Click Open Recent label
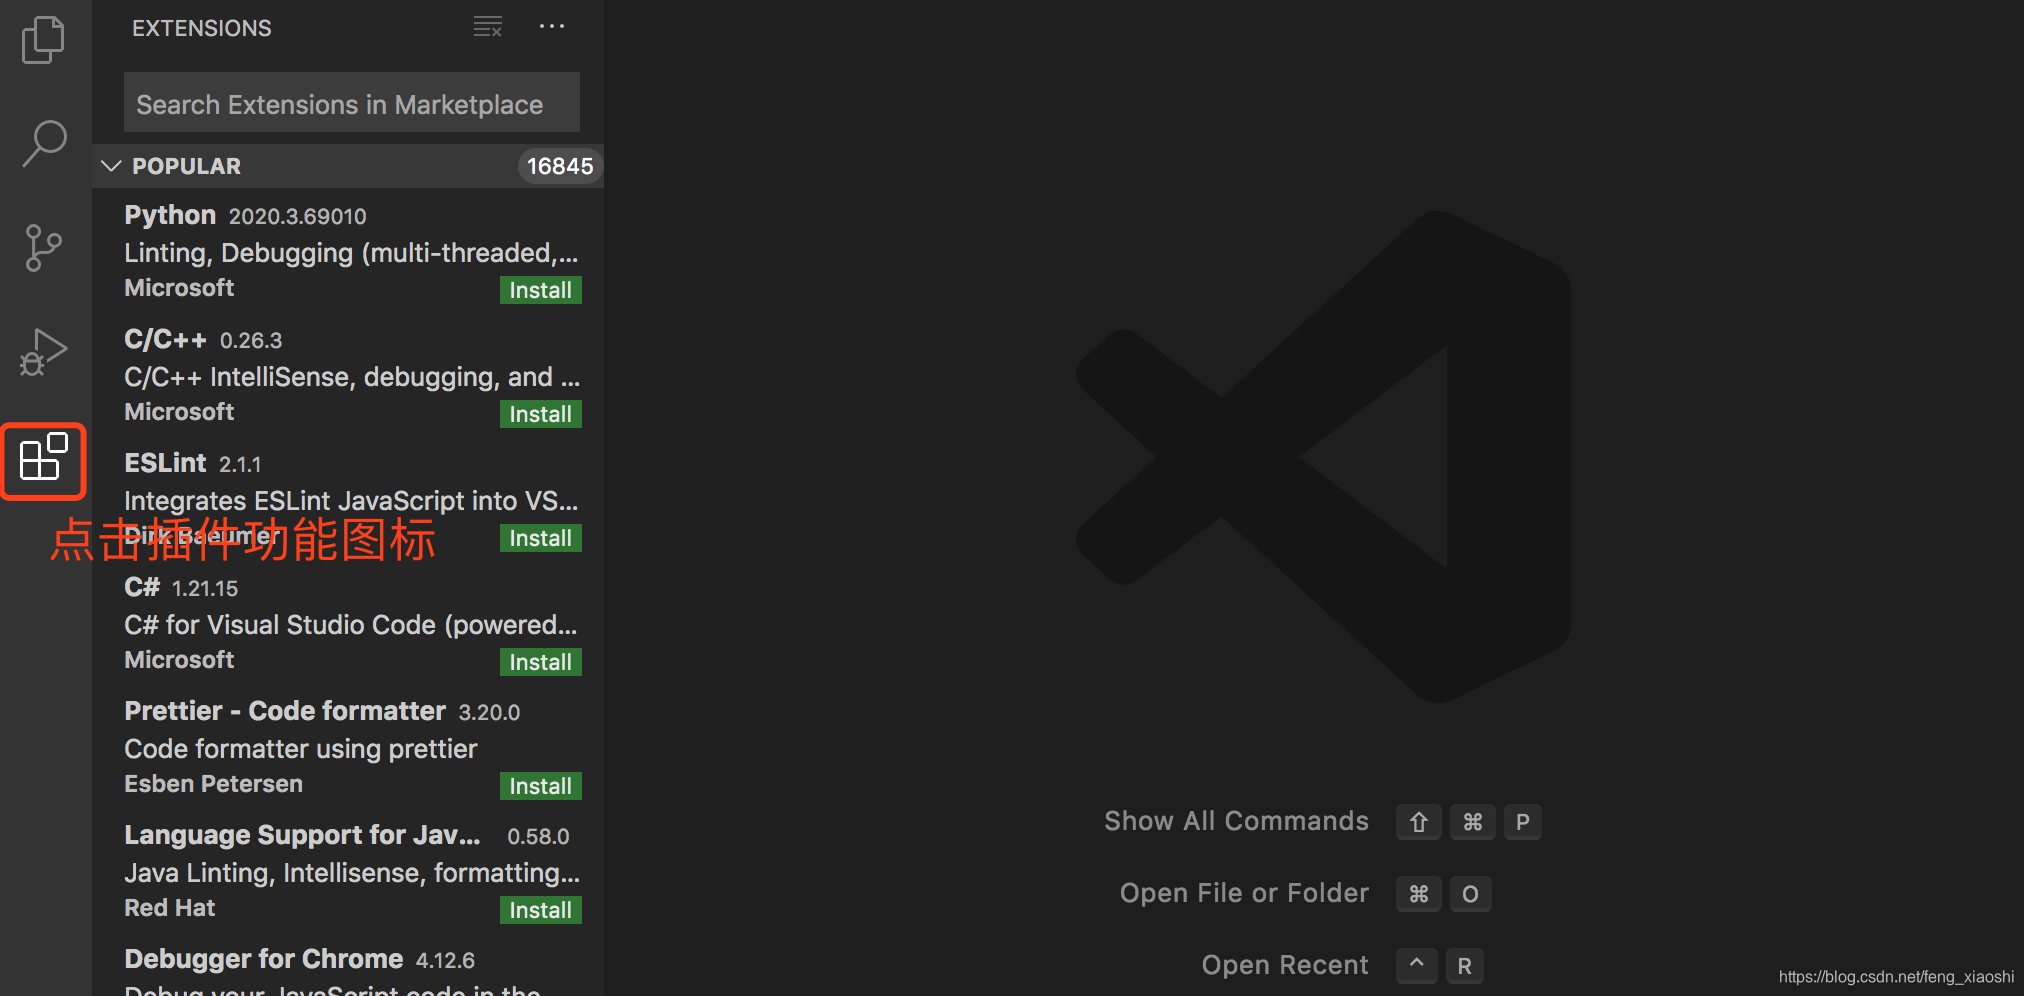Screen dimensions: 2024x996 coord(1285,965)
